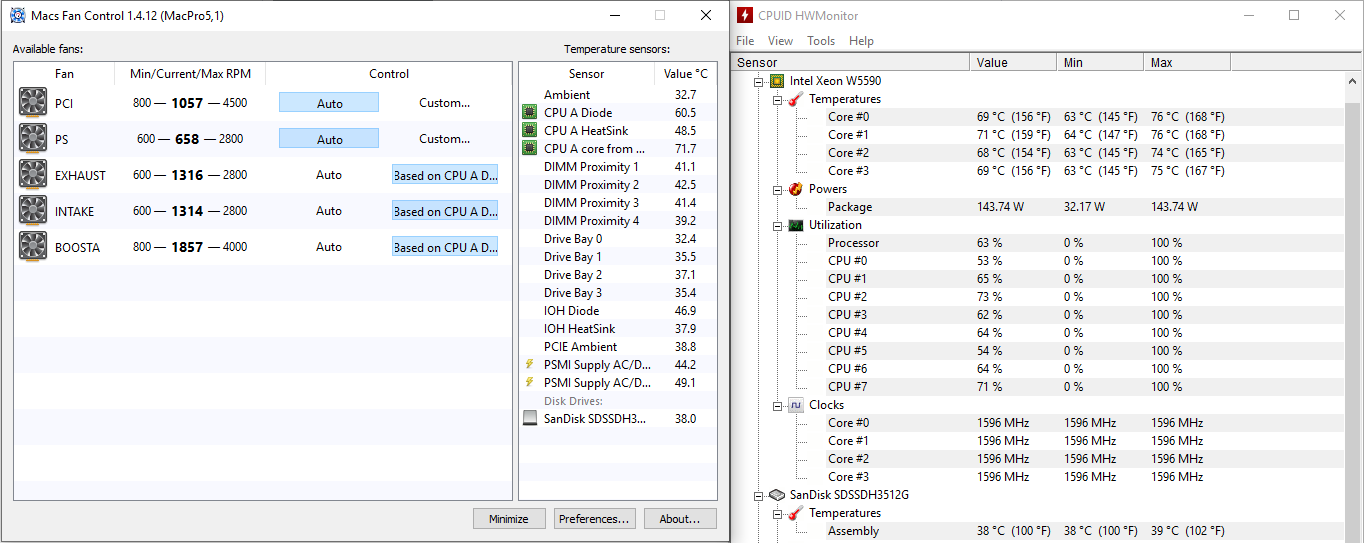Image resolution: width=1364 pixels, height=543 pixels.
Task: Select the Package power row in HWMonitor
Action: 1039,206
